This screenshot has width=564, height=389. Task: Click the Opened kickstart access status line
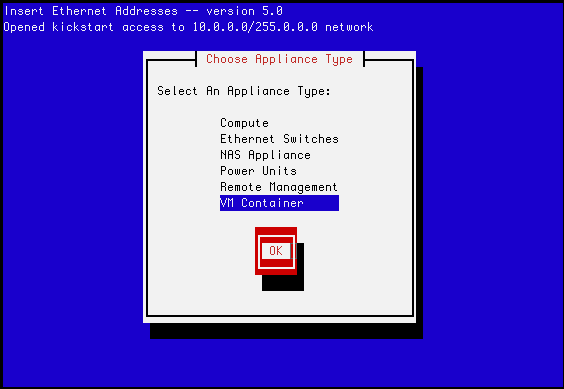(188, 27)
